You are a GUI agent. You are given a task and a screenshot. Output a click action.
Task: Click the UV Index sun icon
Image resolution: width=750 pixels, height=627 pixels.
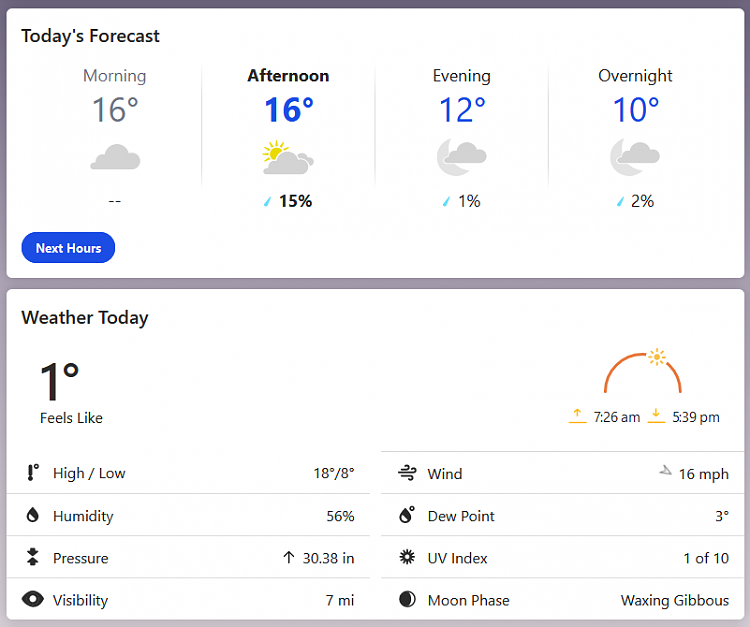pyautogui.click(x=407, y=557)
